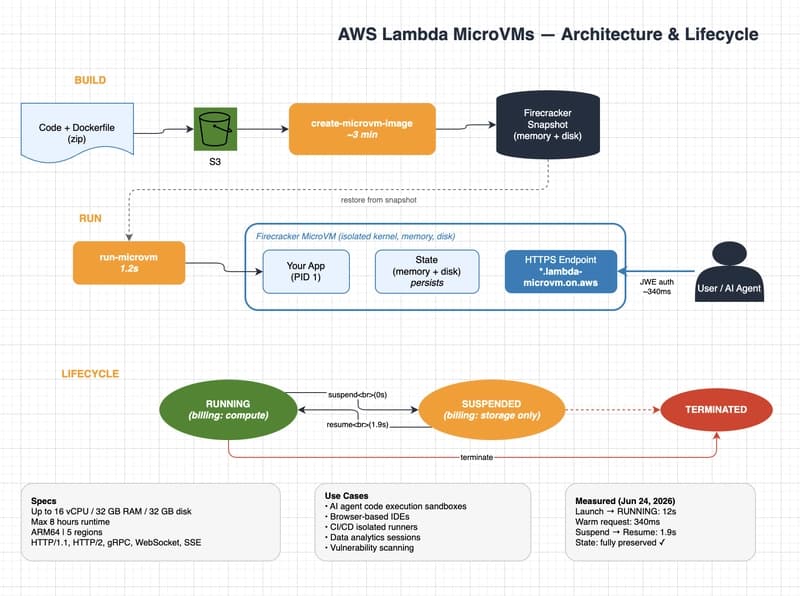Image resolution: width=800 pixels, height=596 pixels.
Task: Select the SUSPENDED orange ellipse
Action: pyautogui.click(x=492, y=410)
